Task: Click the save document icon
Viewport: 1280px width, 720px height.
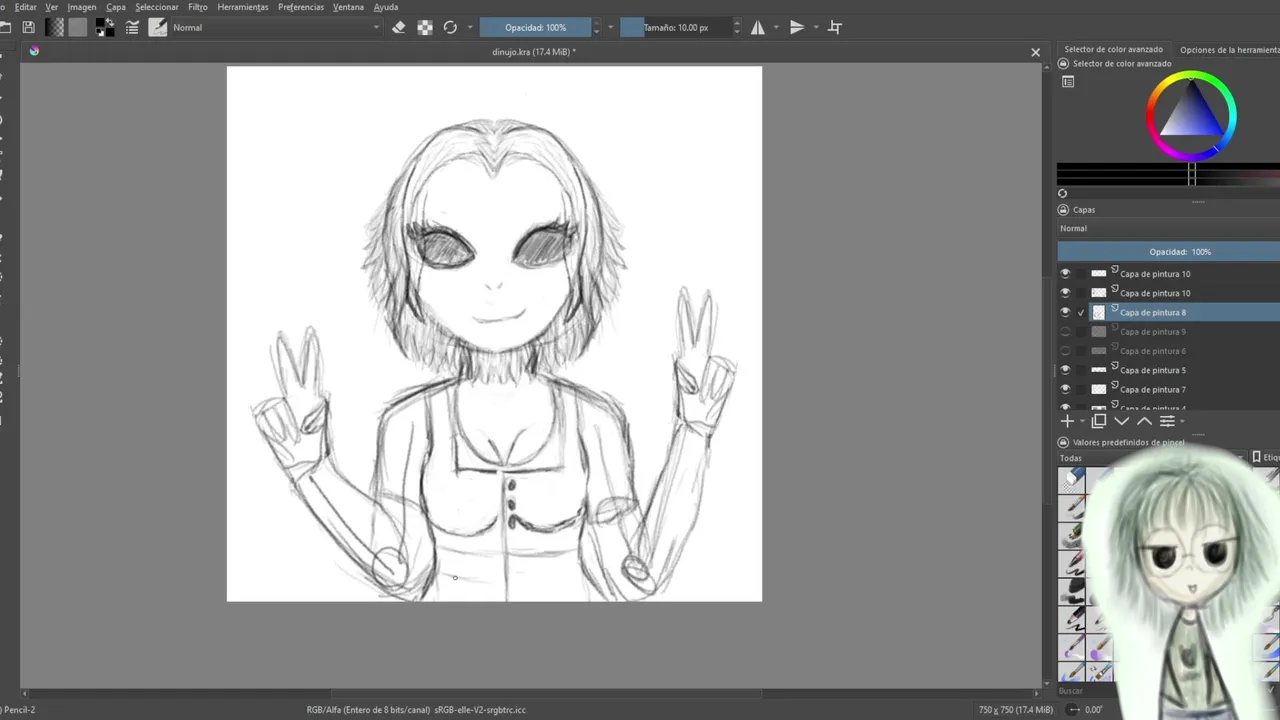Action: 28,28
